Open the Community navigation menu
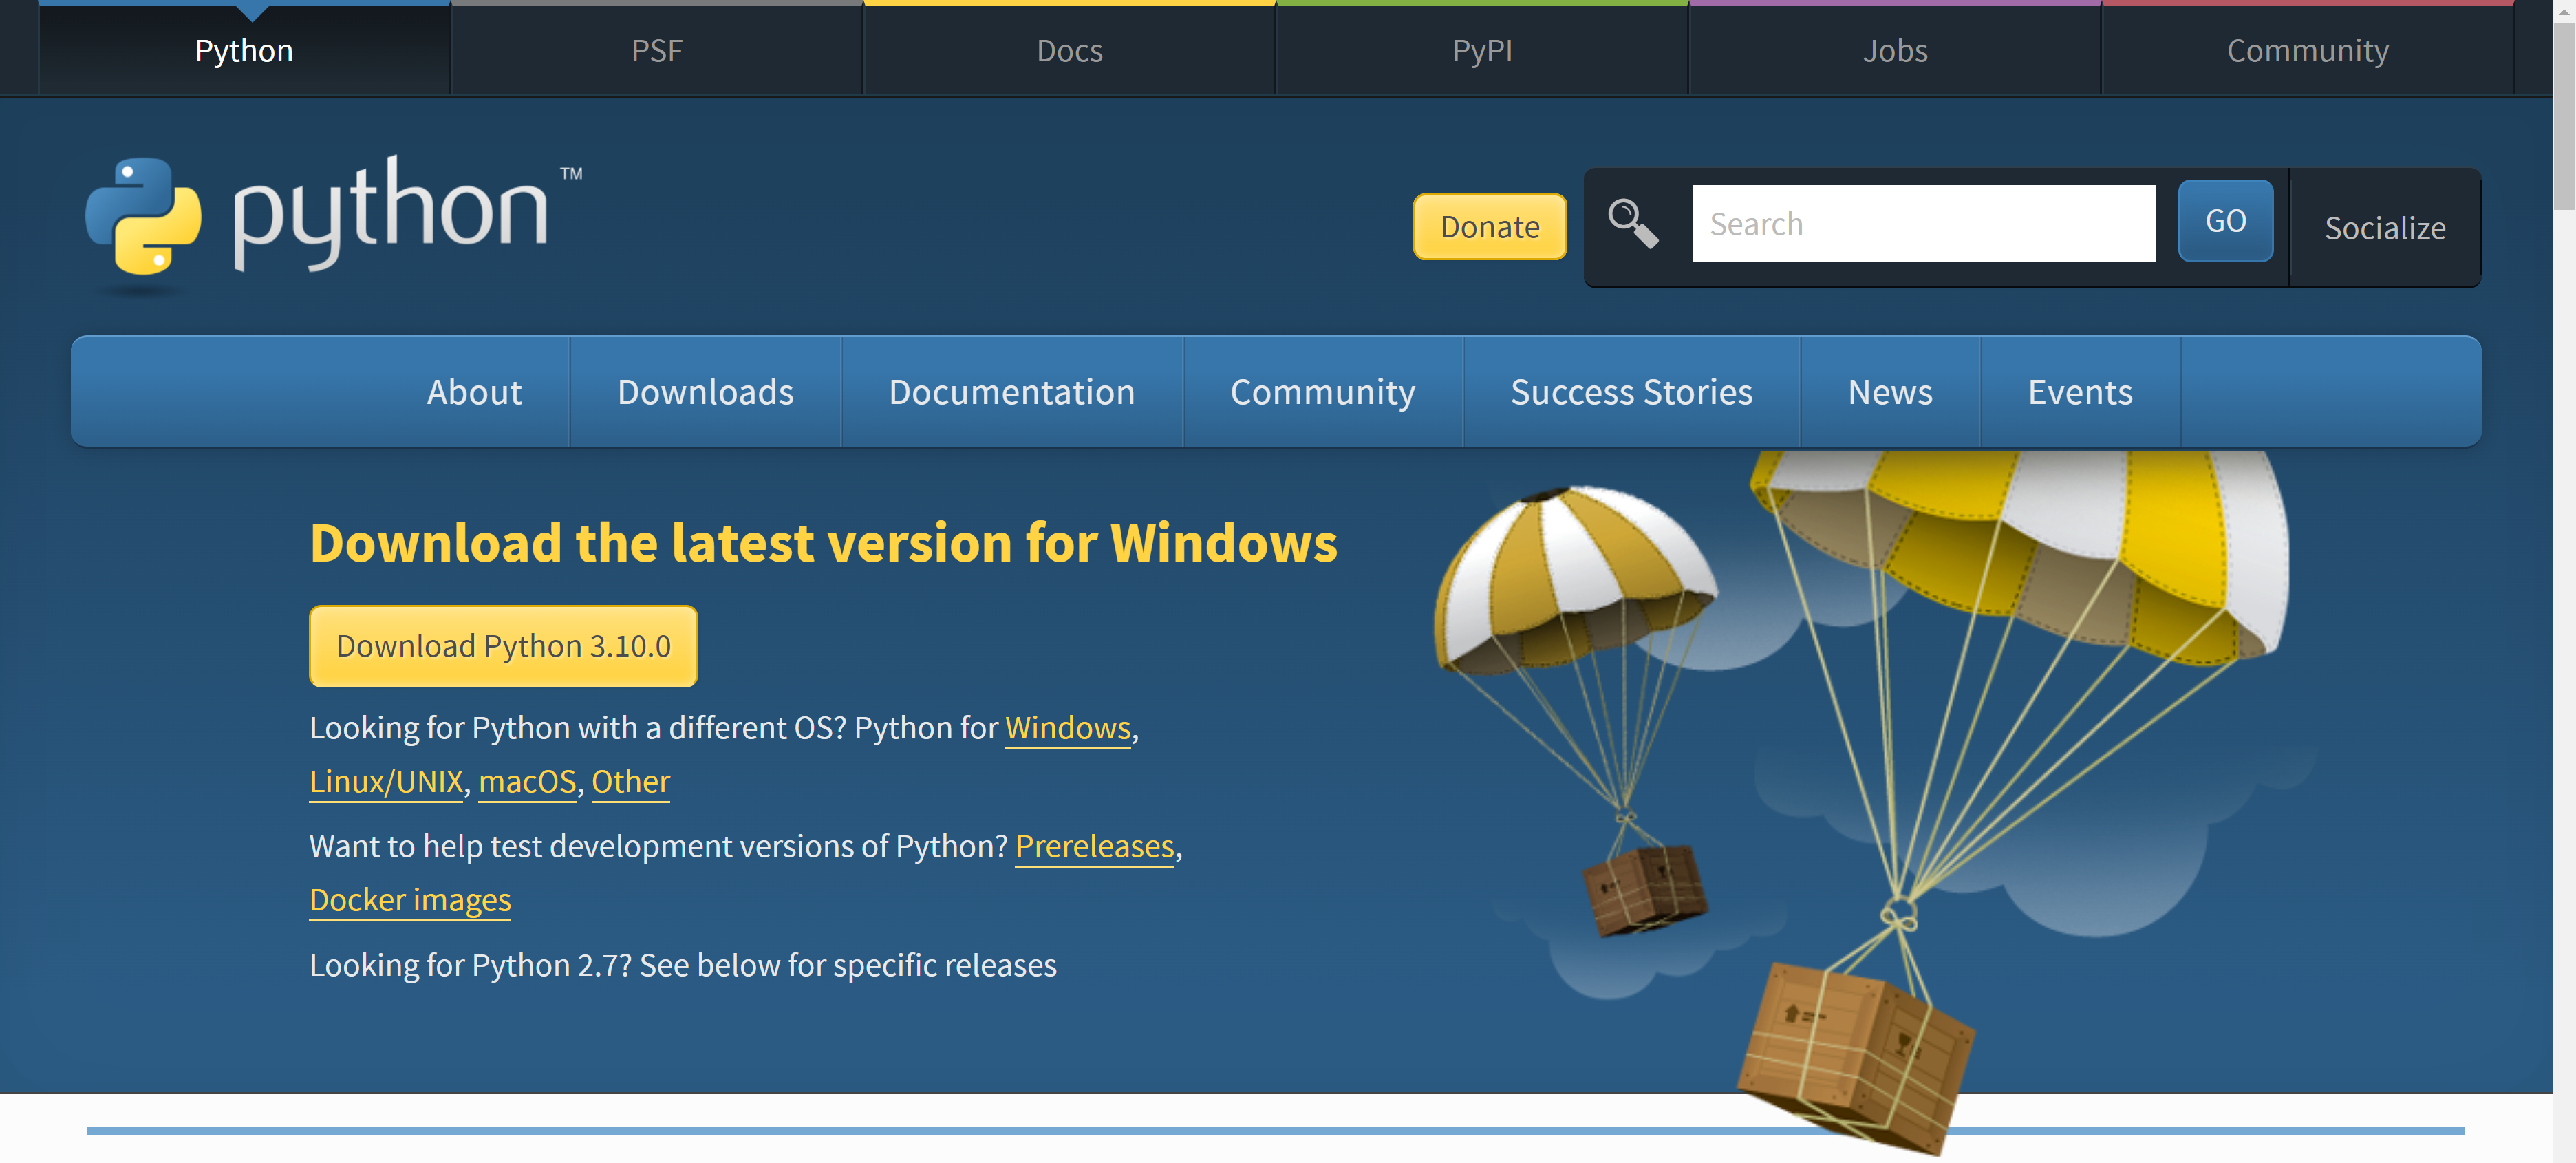 point(1323,392)
